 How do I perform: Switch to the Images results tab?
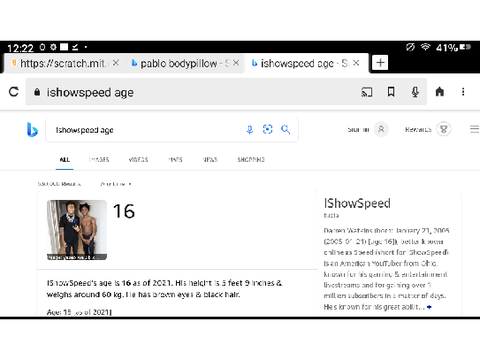(99, 160)
